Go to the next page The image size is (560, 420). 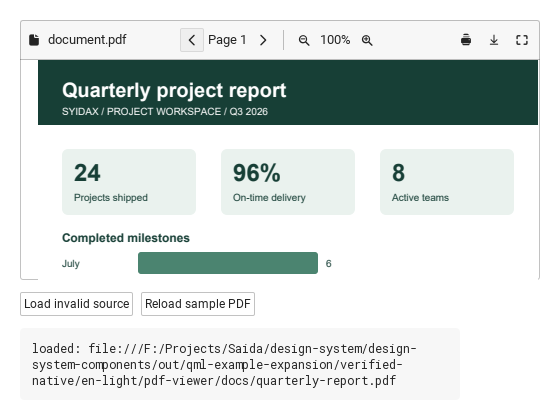click(x=263, y=40)
